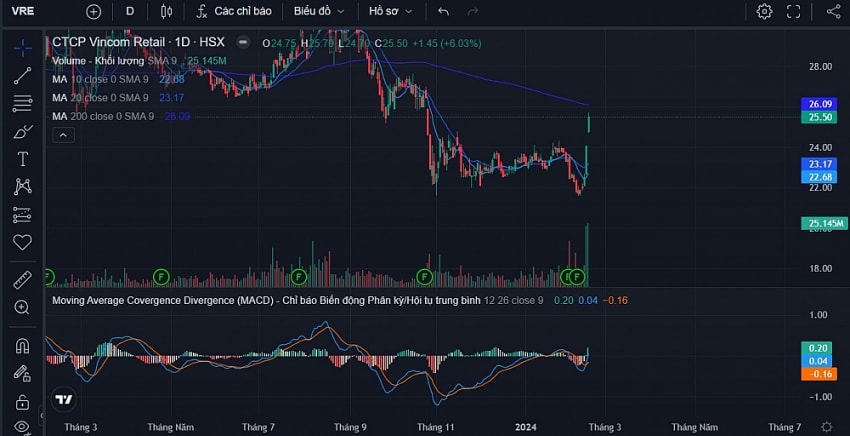Select the Fibonacci retracement tool

pos(22,103)
